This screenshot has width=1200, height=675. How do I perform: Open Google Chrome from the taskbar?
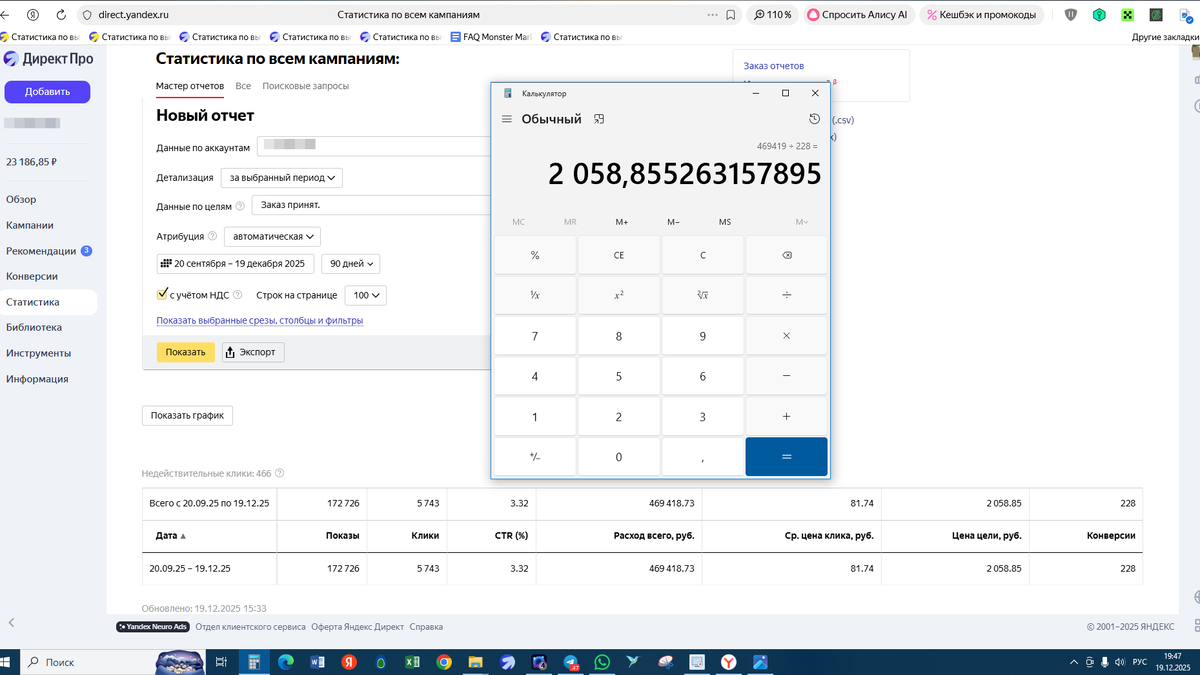tap(444, 662)
